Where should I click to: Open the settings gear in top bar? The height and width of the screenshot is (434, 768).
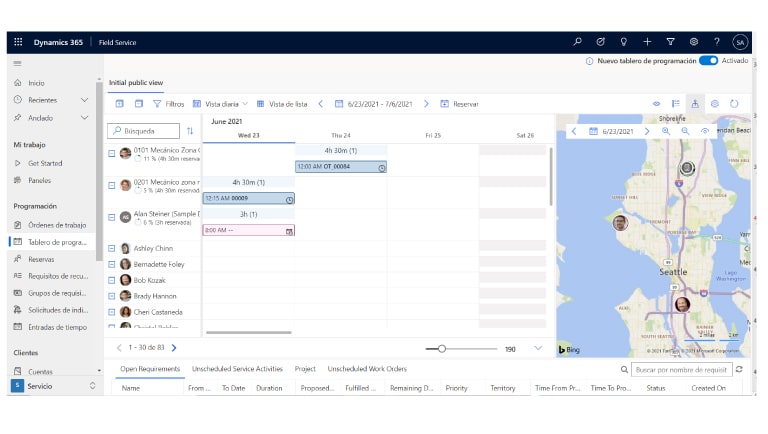click(x=694, y=42)
